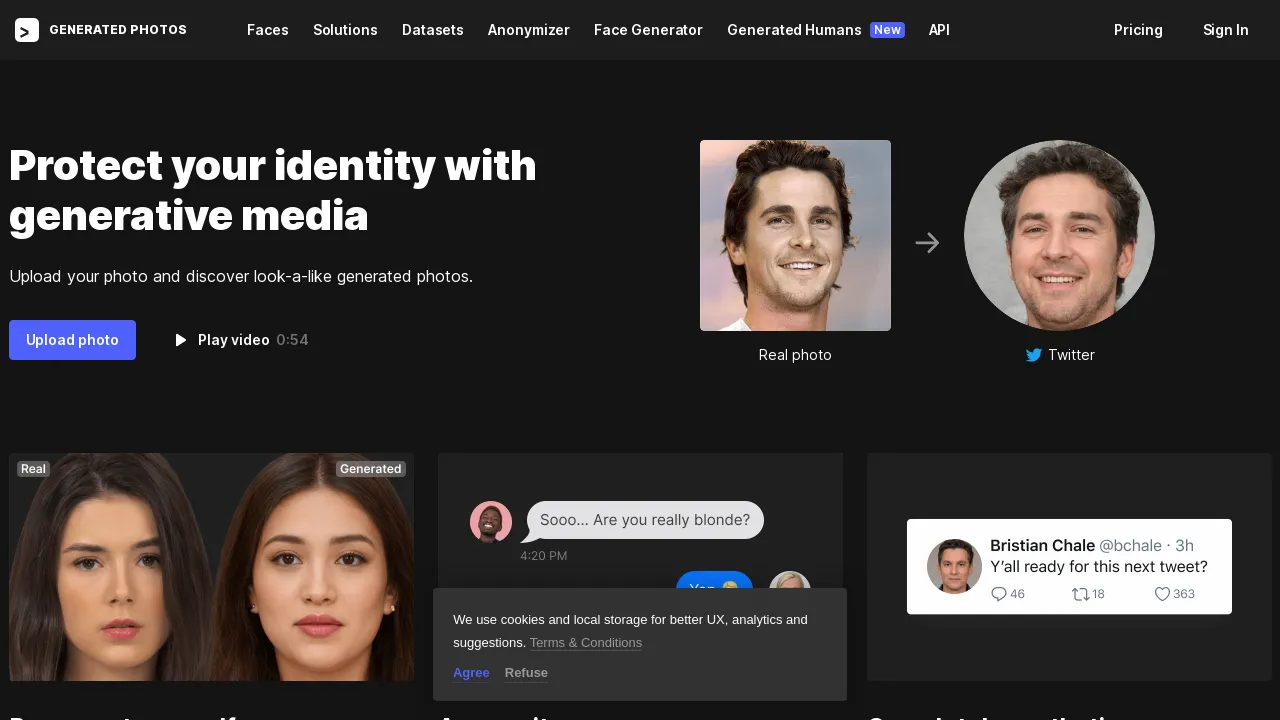Click the Bristian Chale tweet avatar
Viewport: 1280px width, 720px height.
(954, 566)
